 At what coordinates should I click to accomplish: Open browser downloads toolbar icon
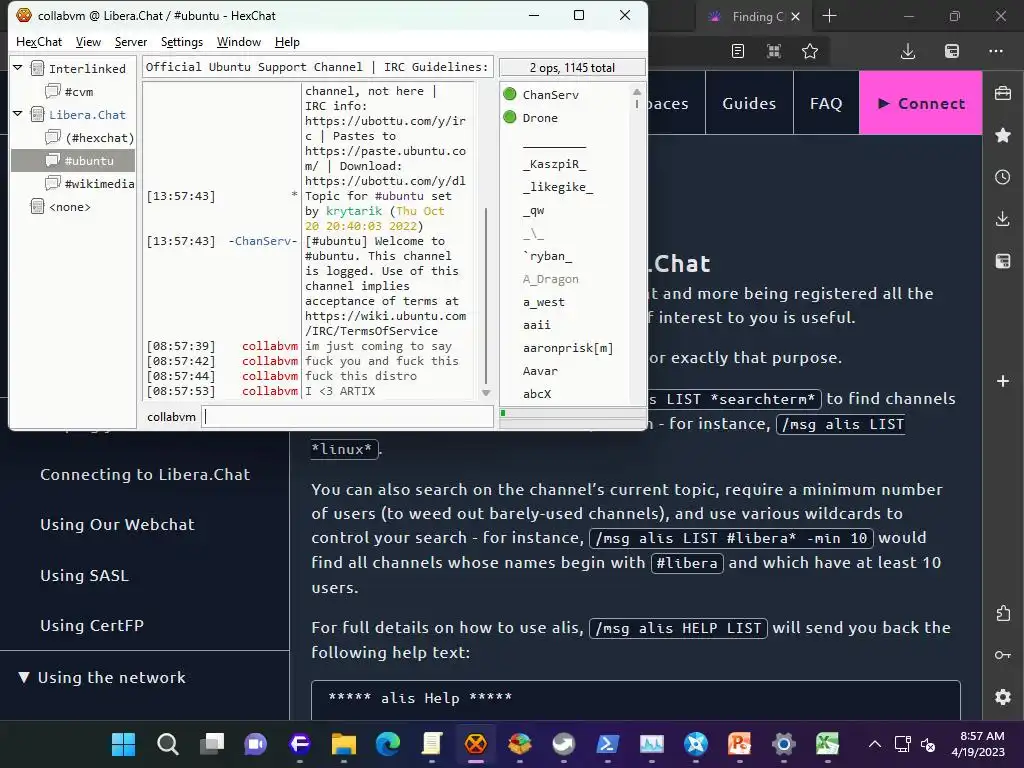tap(908, 51)
